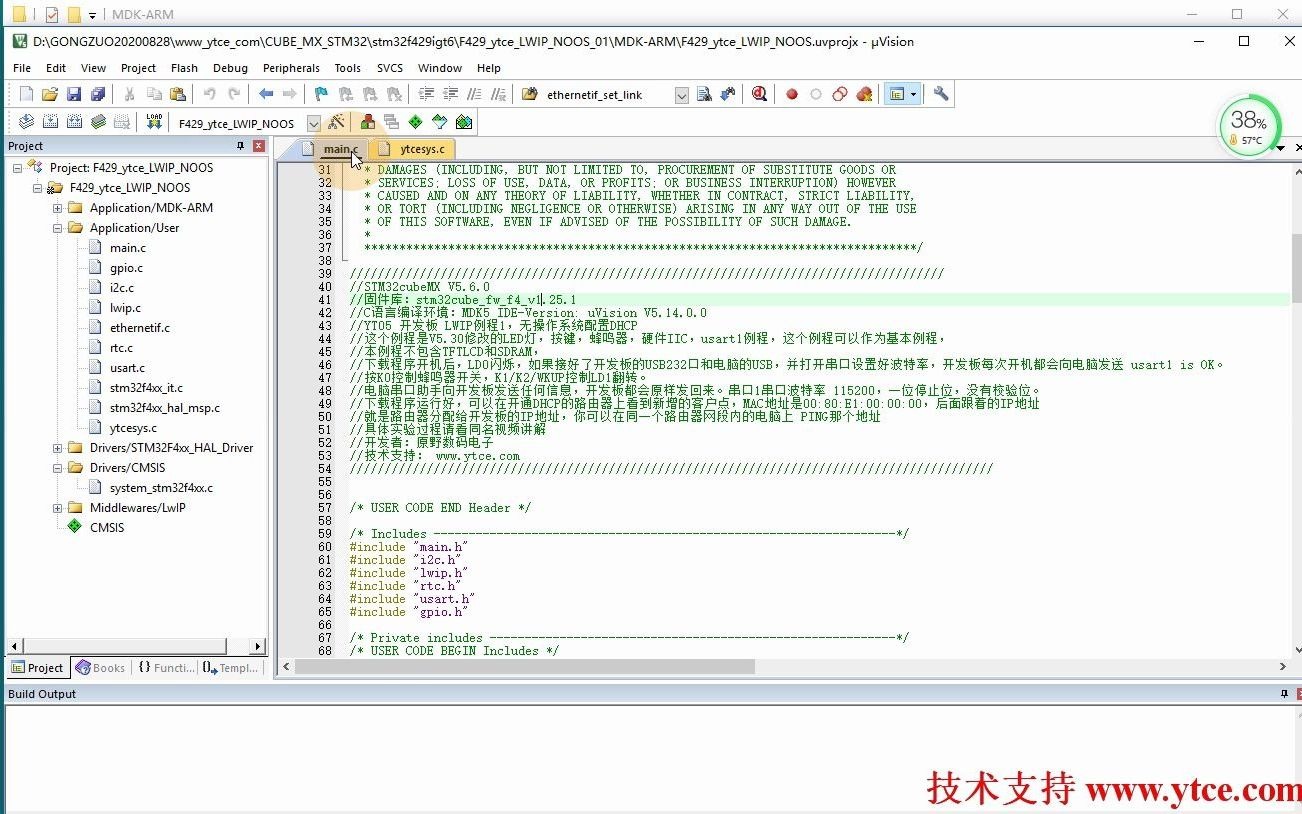Switch to the ytcesys.c tab
1302x814 pixels.
(x=424, y=148)
